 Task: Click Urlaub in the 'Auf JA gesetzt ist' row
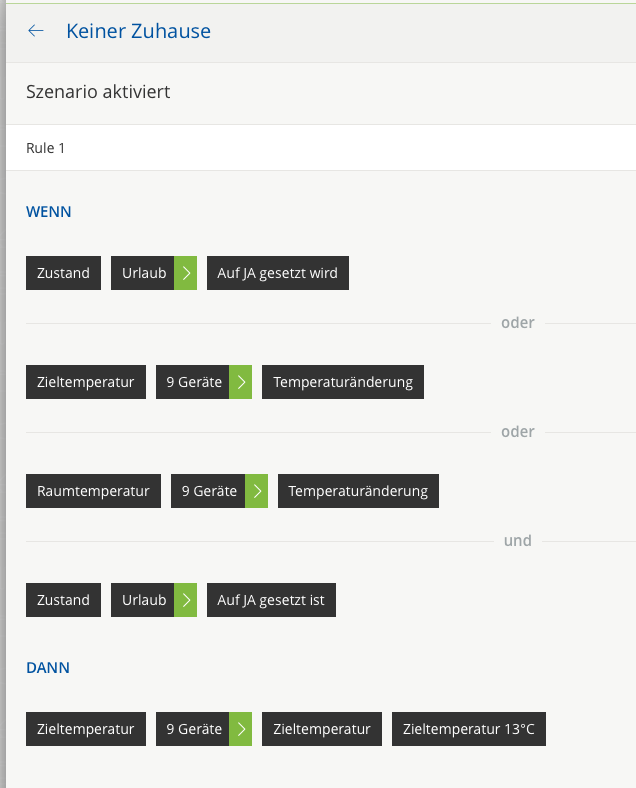[x=143, y=600]
